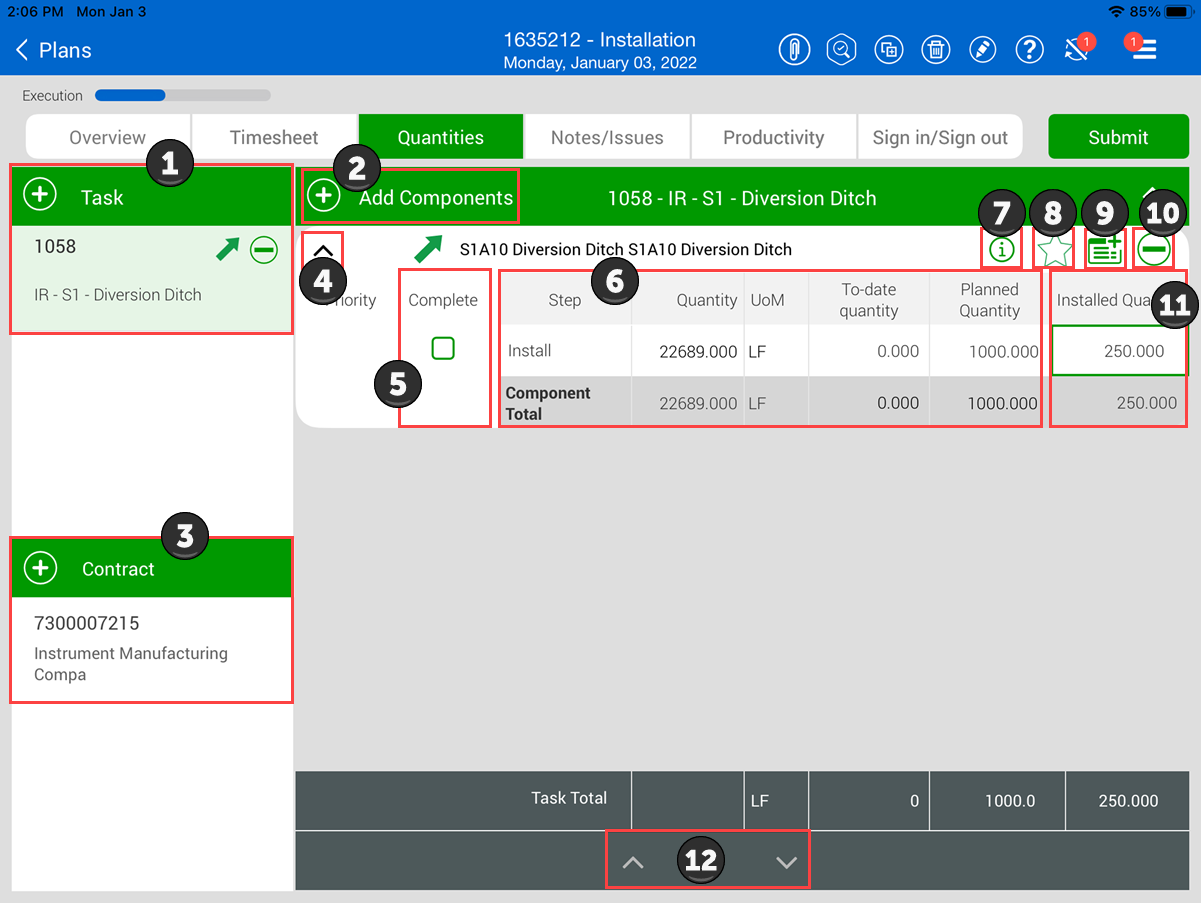
Task: Add a note using the list-plus icon
Action: coord(1104,250)
